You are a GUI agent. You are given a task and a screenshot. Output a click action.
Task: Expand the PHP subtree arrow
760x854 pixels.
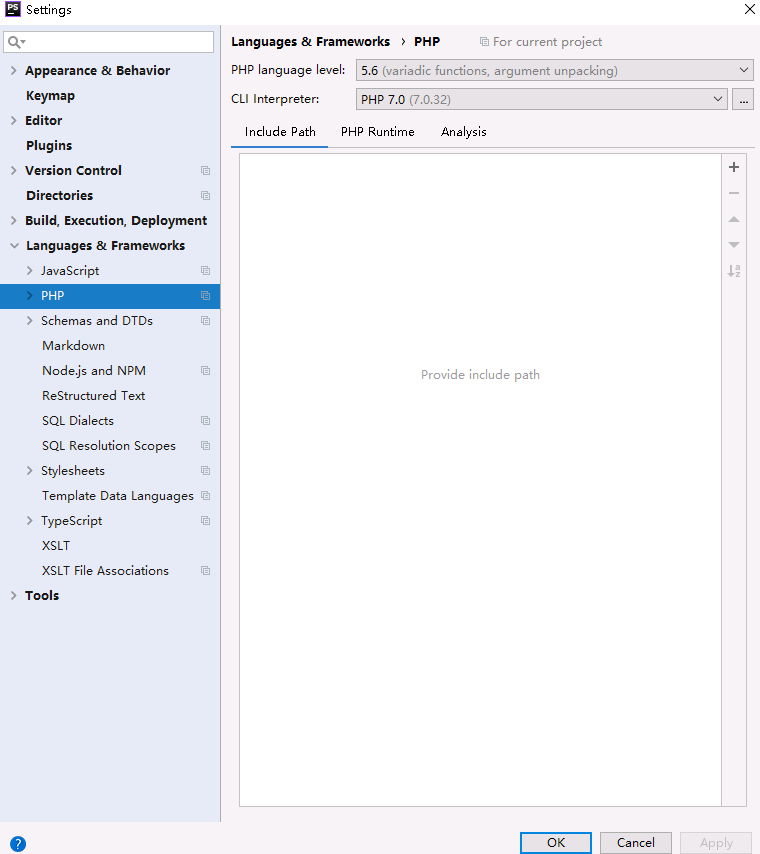pos(29,296)
